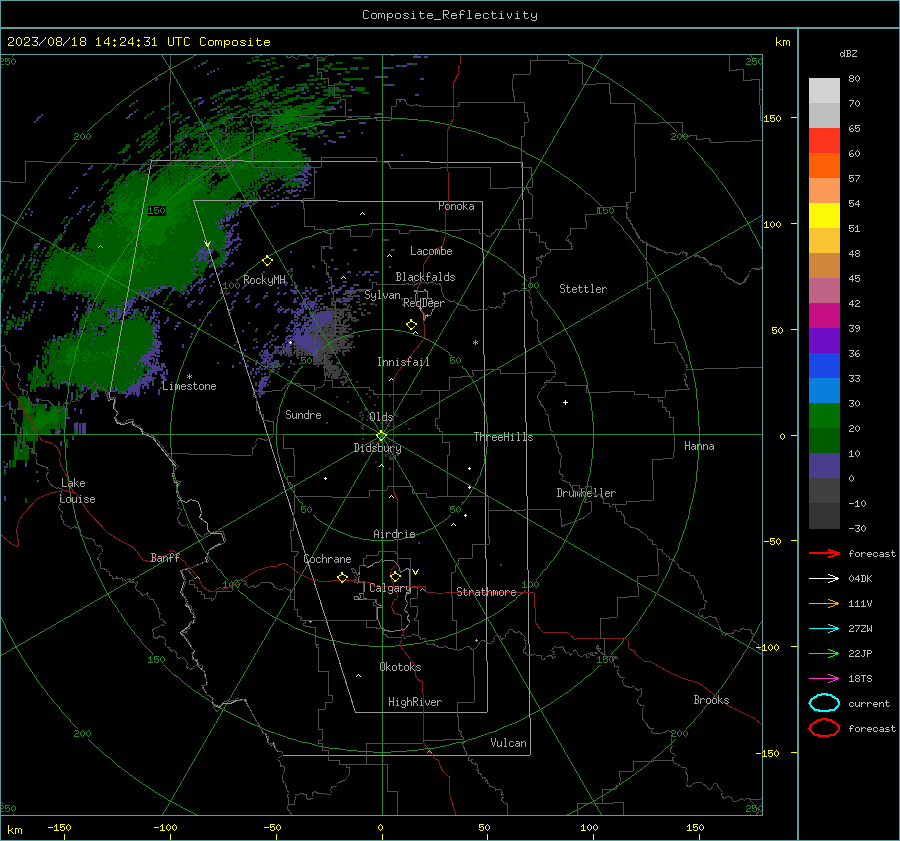Image resolution: width=900 pixels, height=841 pixels.
Task: Click the 18TS legend label
Action: (860, 679)
